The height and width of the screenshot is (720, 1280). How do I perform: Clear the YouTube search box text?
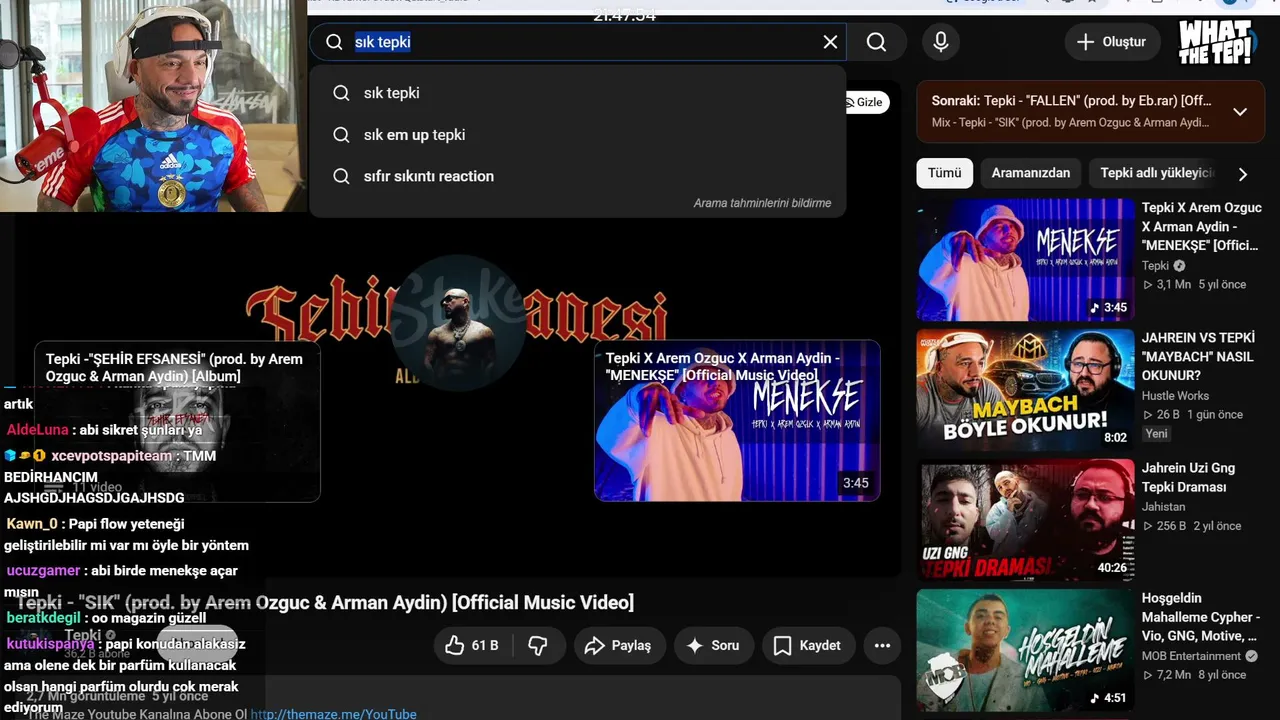point(830,42)
